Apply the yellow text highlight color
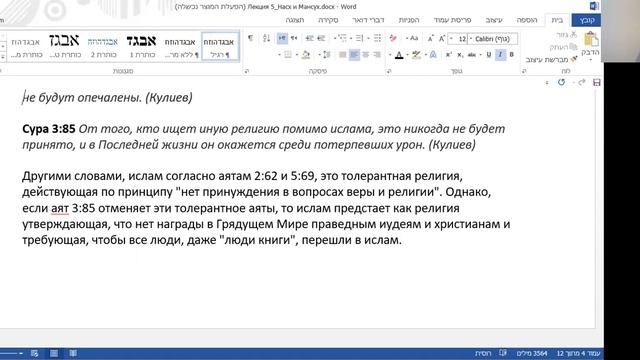Image resolution: width=640 pixels, height=360 pixels. (416, 55)
